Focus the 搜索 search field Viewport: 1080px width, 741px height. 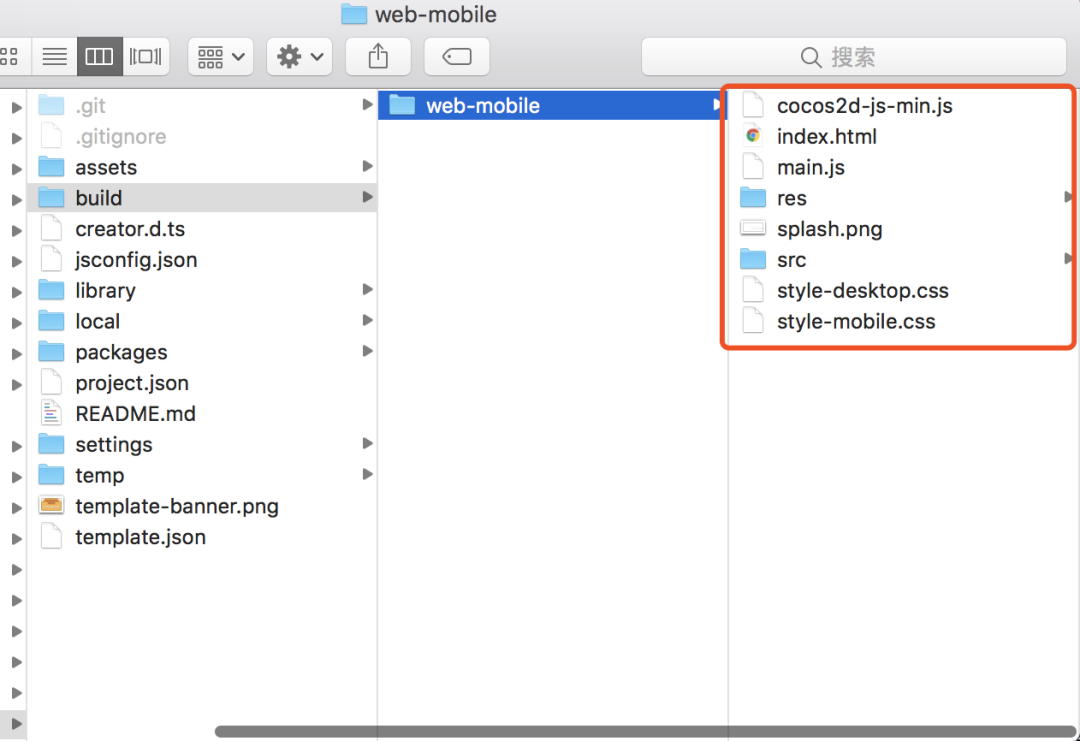coord(853,56)
